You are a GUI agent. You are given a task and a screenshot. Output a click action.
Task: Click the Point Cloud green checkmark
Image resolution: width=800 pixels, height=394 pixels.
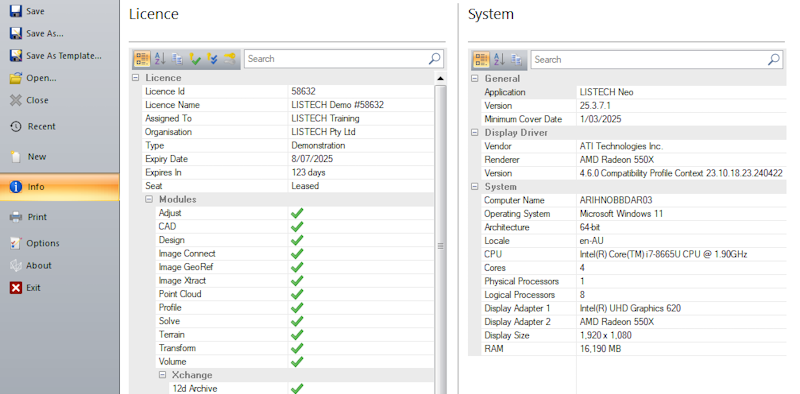tap(297, 294)
